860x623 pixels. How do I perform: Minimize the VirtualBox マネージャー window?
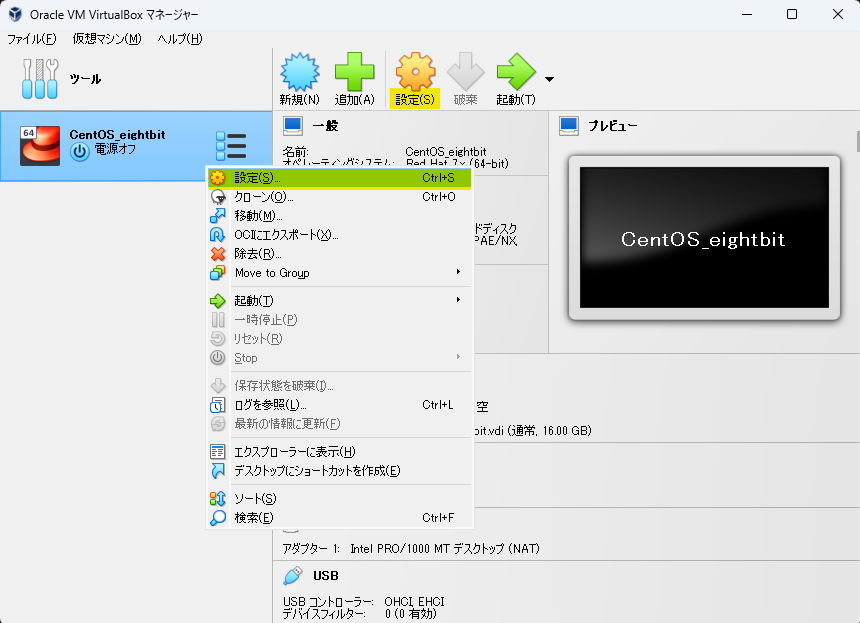point(746,14)
